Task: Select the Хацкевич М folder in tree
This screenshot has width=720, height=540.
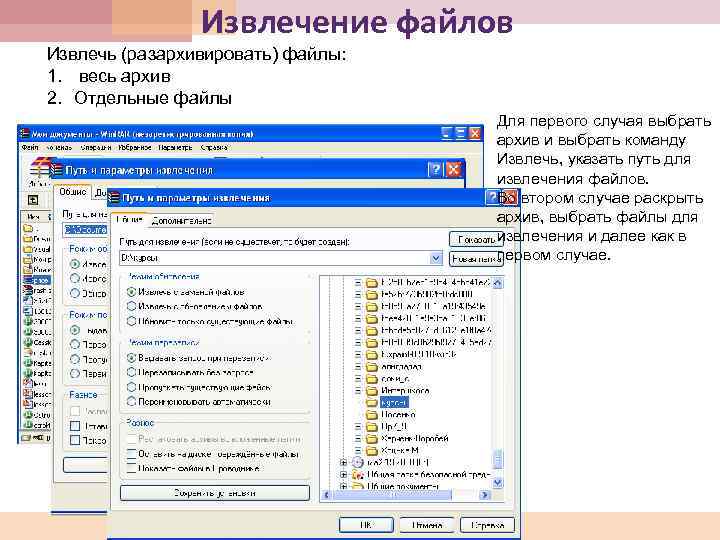Action: click(399, 450)
